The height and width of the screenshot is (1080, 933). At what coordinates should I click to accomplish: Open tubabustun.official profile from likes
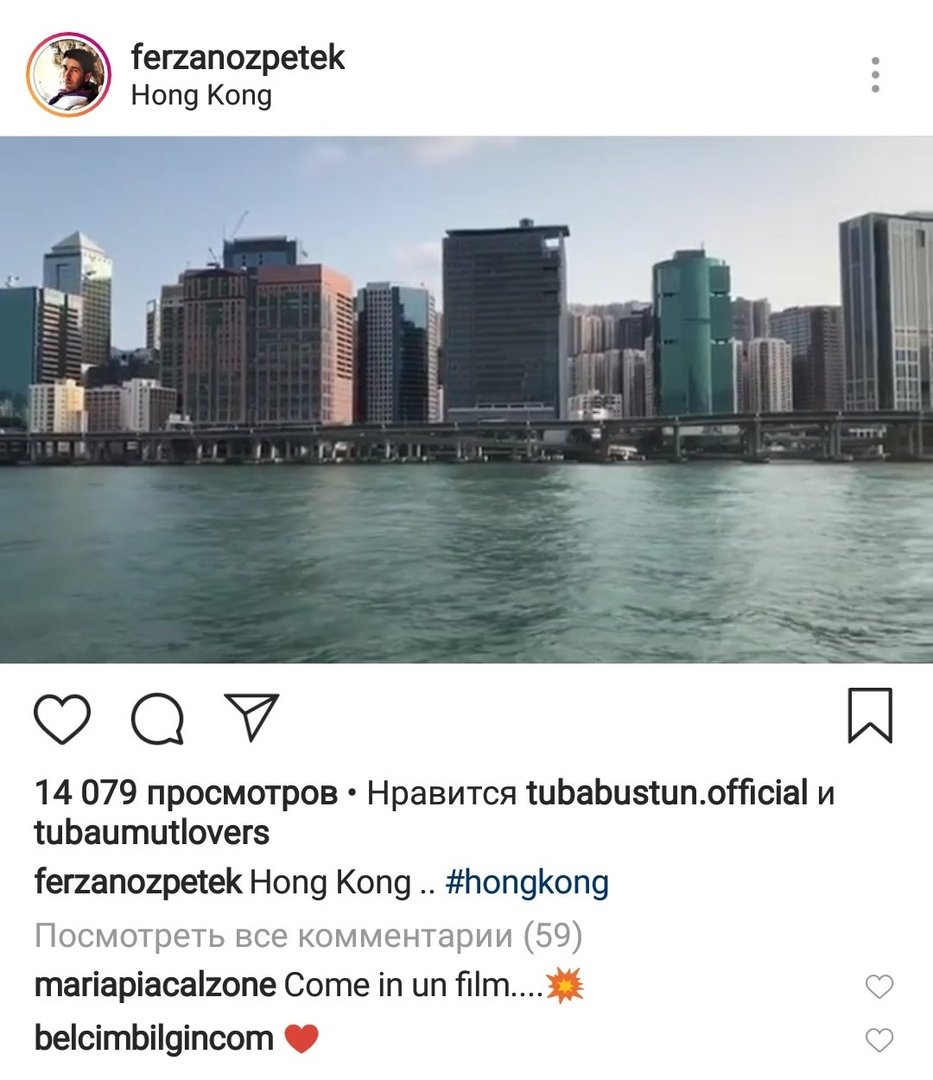click(x=667, y=793)
